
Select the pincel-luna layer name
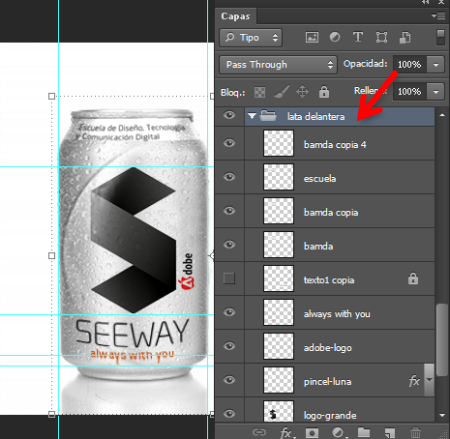[x=327, y=381]
